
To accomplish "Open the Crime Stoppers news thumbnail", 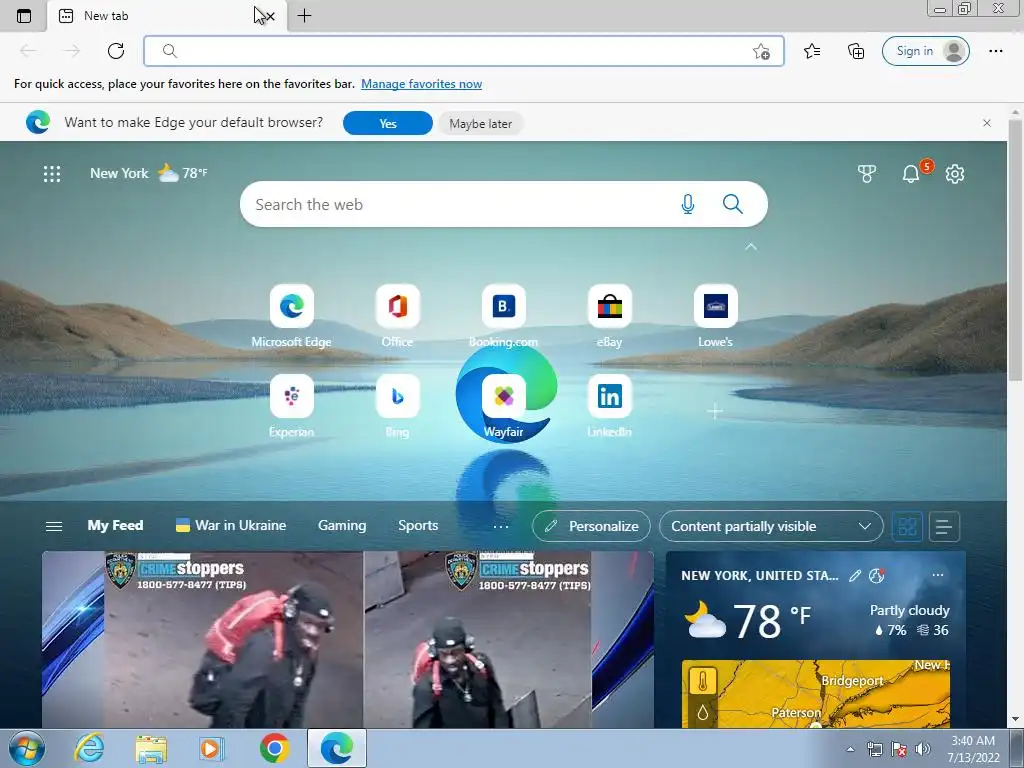I will click(x=347, y=639).
